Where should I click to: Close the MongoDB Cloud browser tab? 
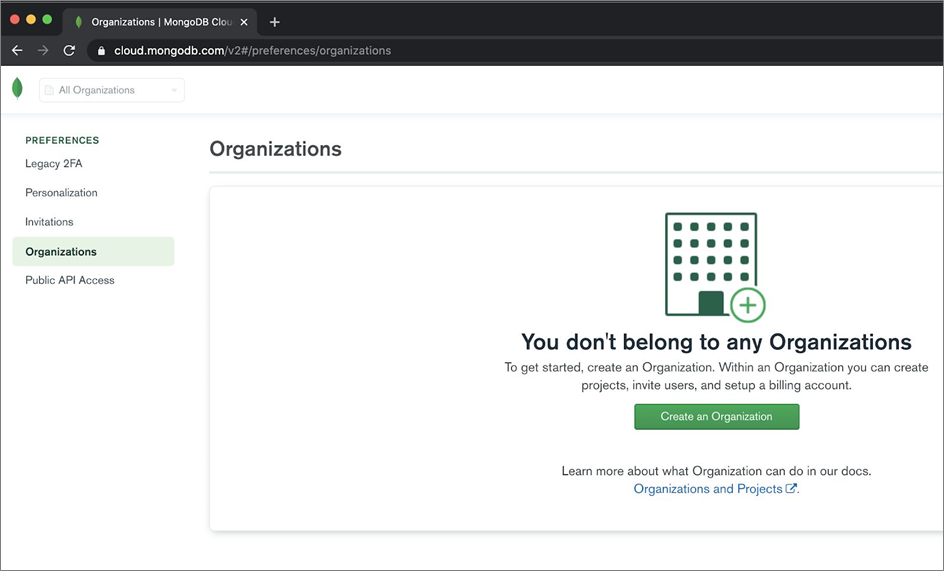click(x=244, y=22)
